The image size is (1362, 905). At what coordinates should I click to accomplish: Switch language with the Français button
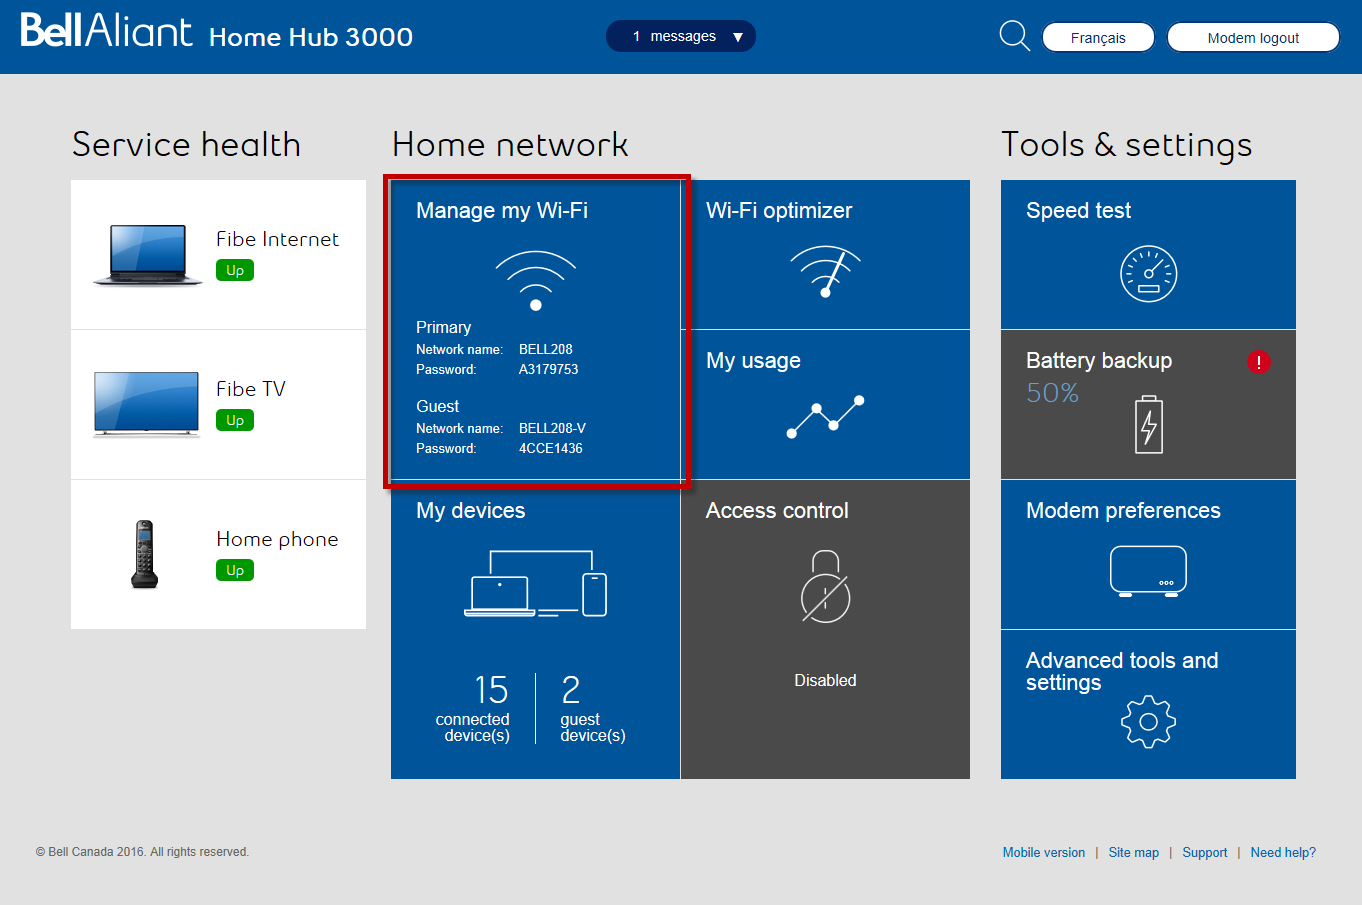click(x=1098, y=37)
